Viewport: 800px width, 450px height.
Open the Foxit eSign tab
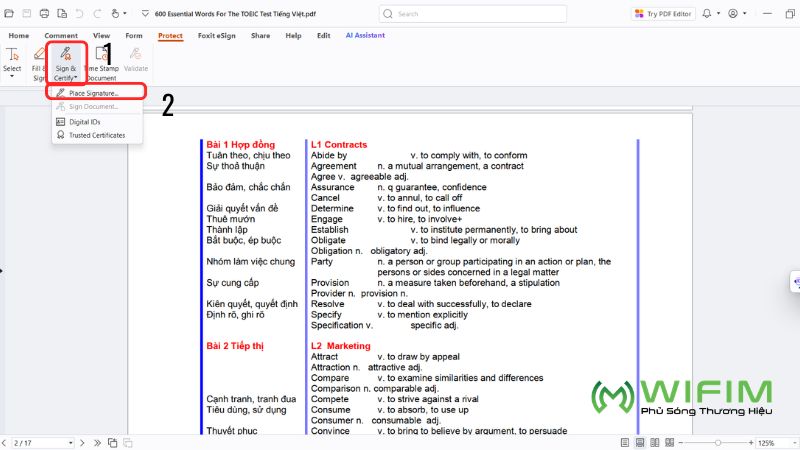point(216,35)
